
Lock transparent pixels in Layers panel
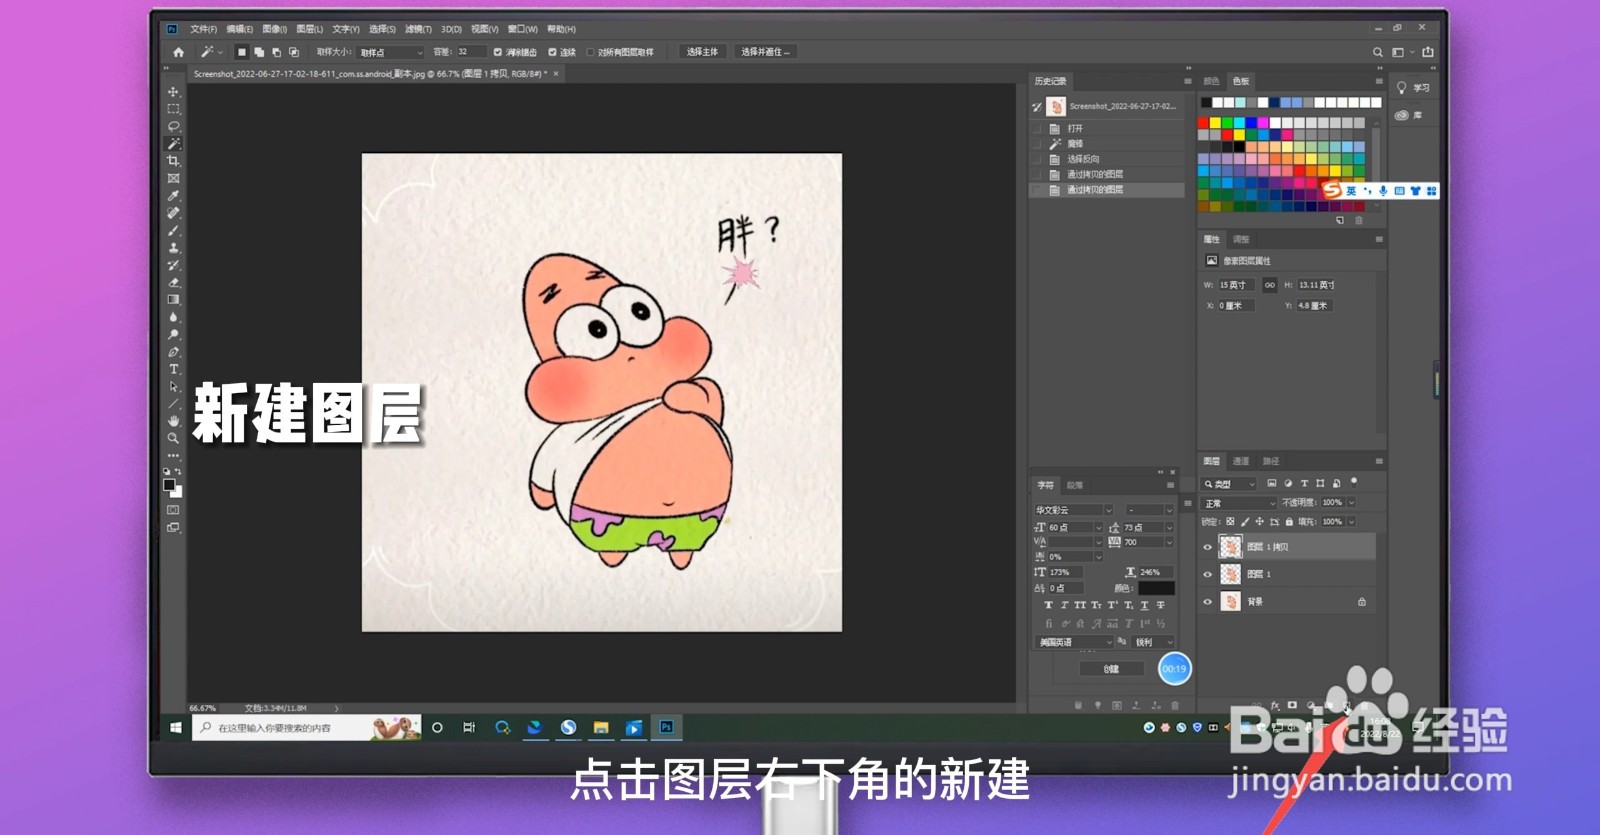point(1230,522)
